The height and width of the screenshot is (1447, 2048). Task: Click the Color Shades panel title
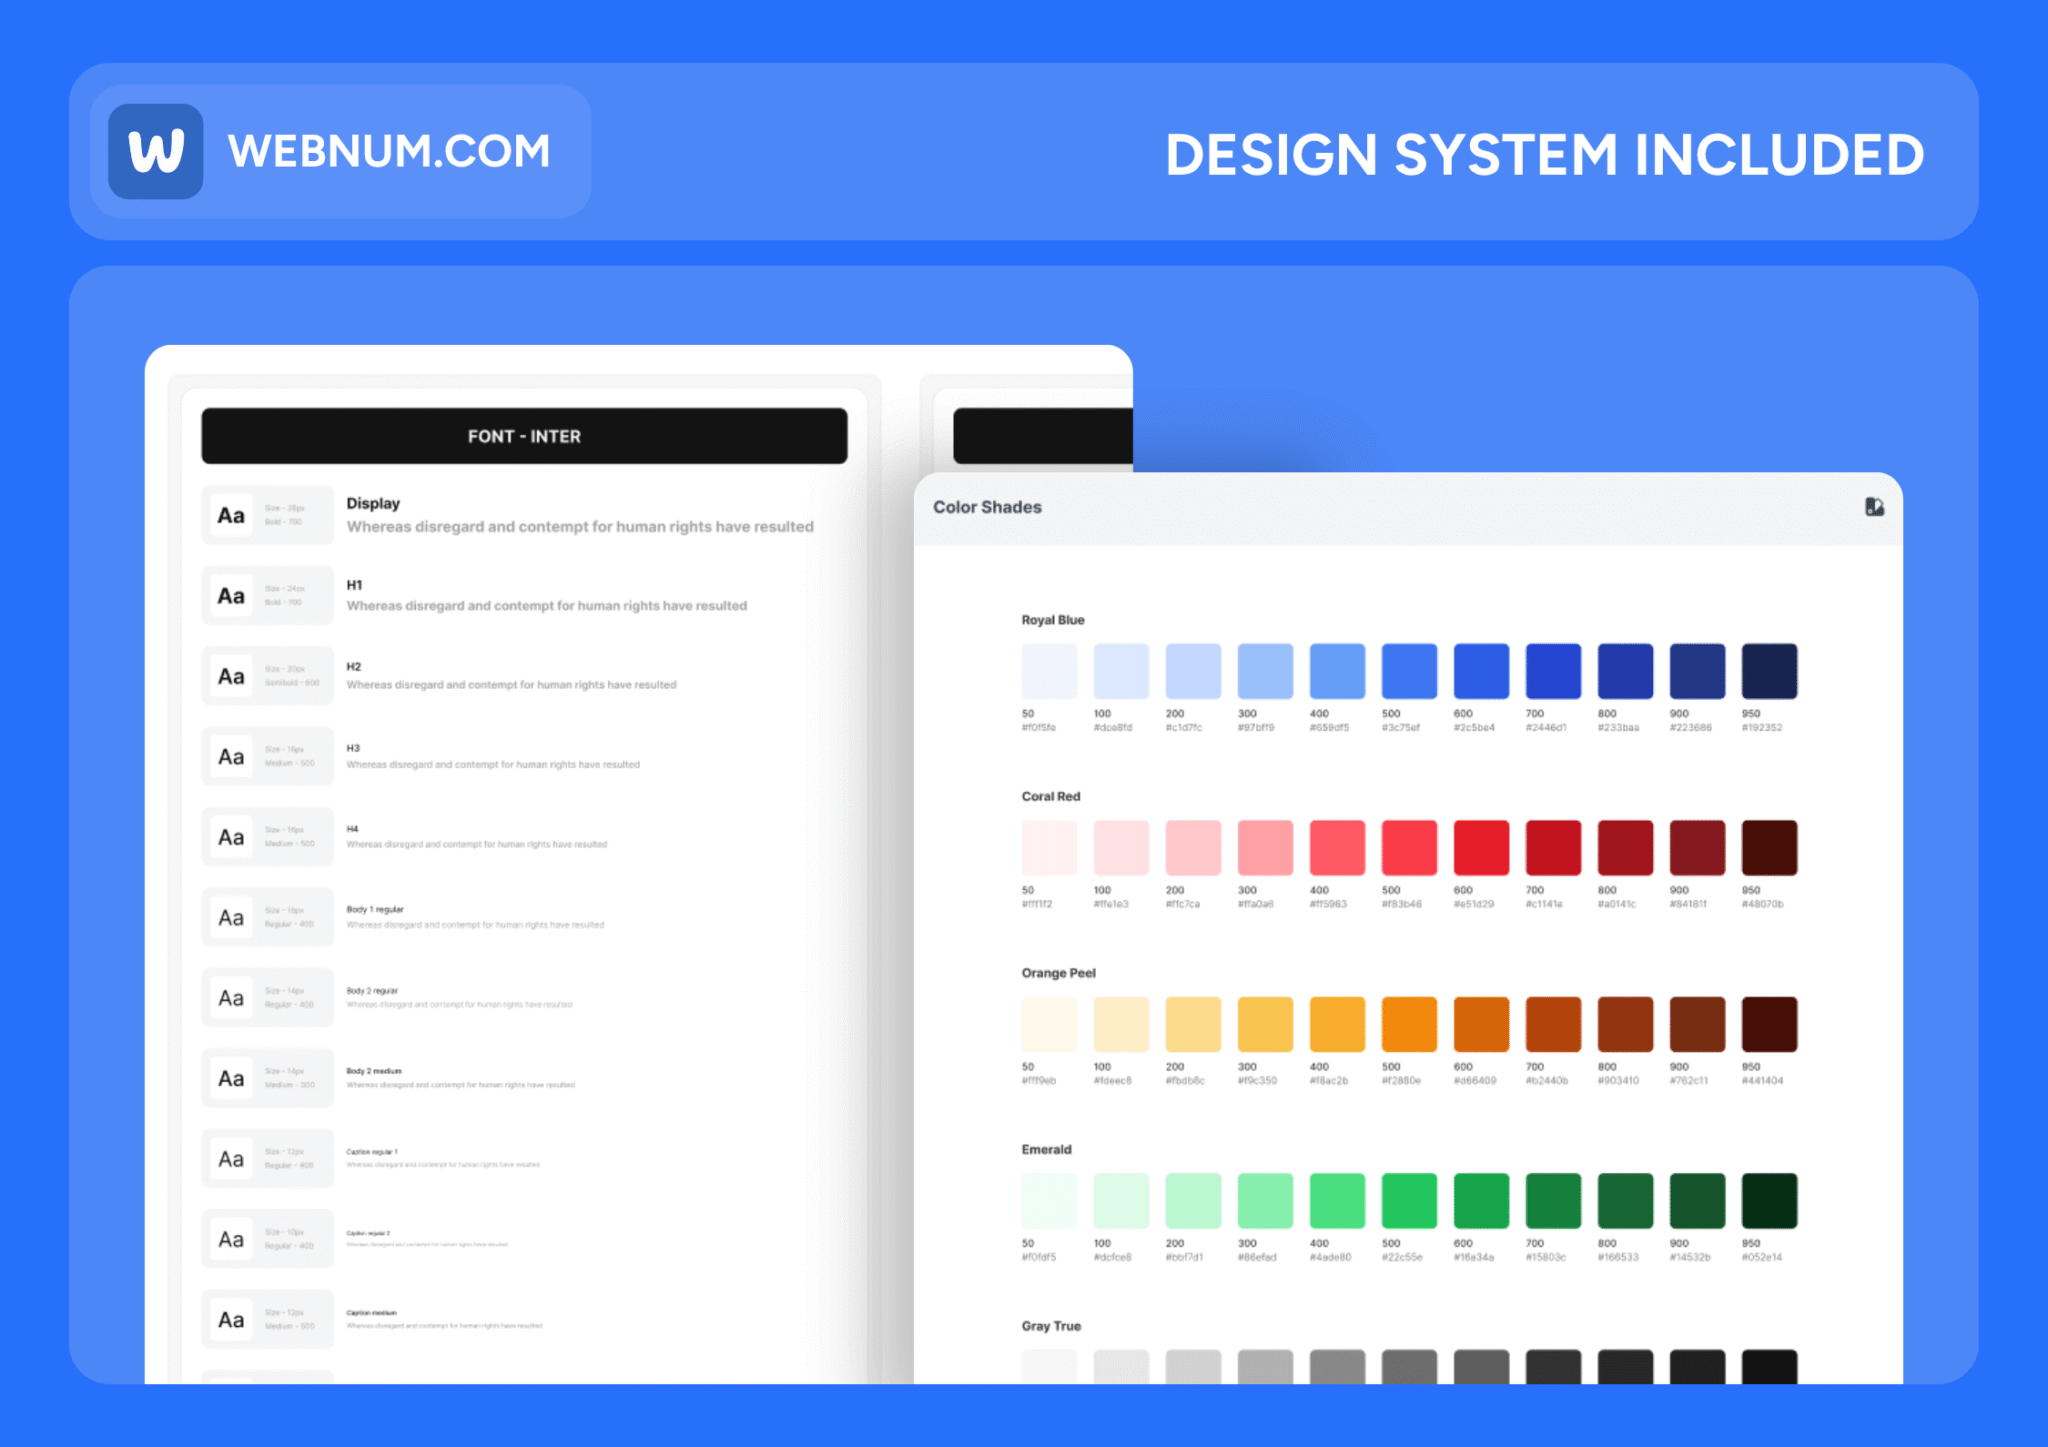(986, 507)
